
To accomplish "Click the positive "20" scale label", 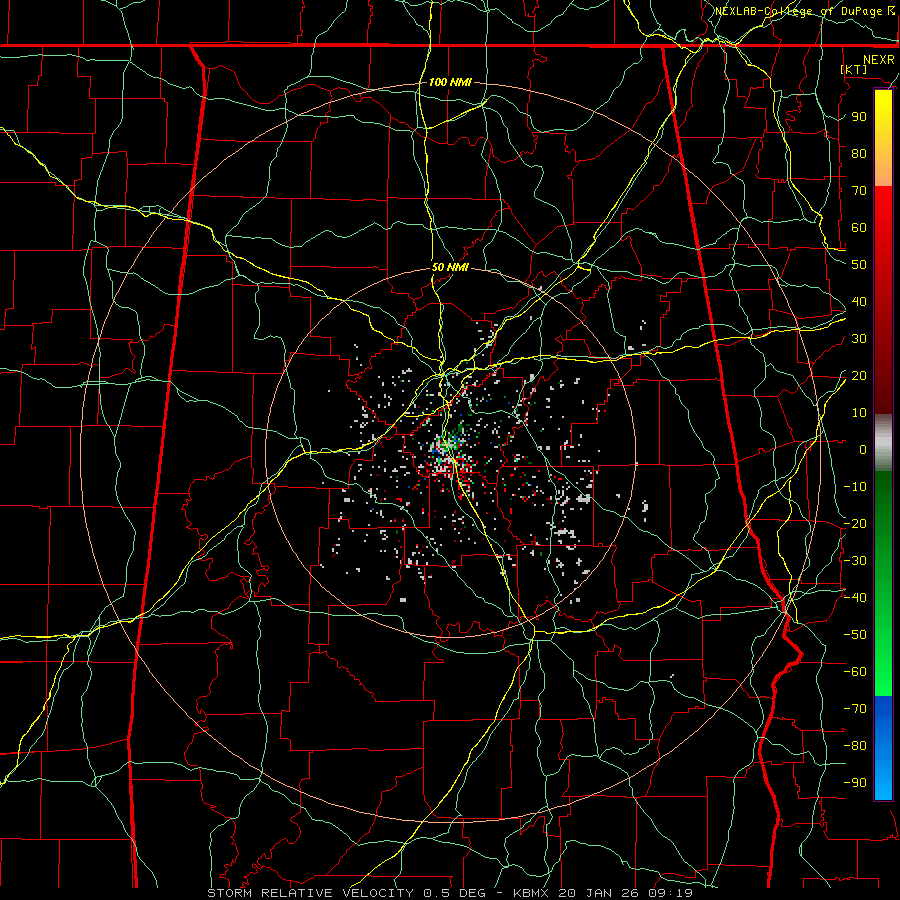I will click(x=859, y=375).
